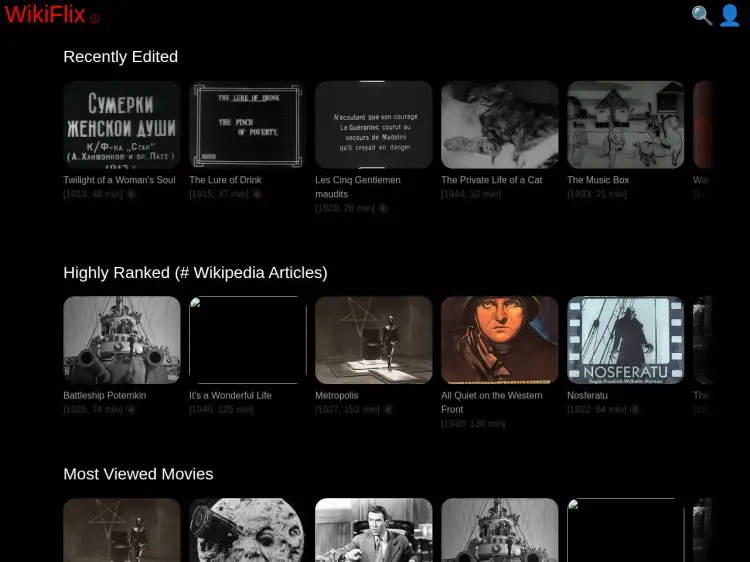
Task: Open Les Cinq Gentlemen maudits title
Action: (x=358, y=187)
